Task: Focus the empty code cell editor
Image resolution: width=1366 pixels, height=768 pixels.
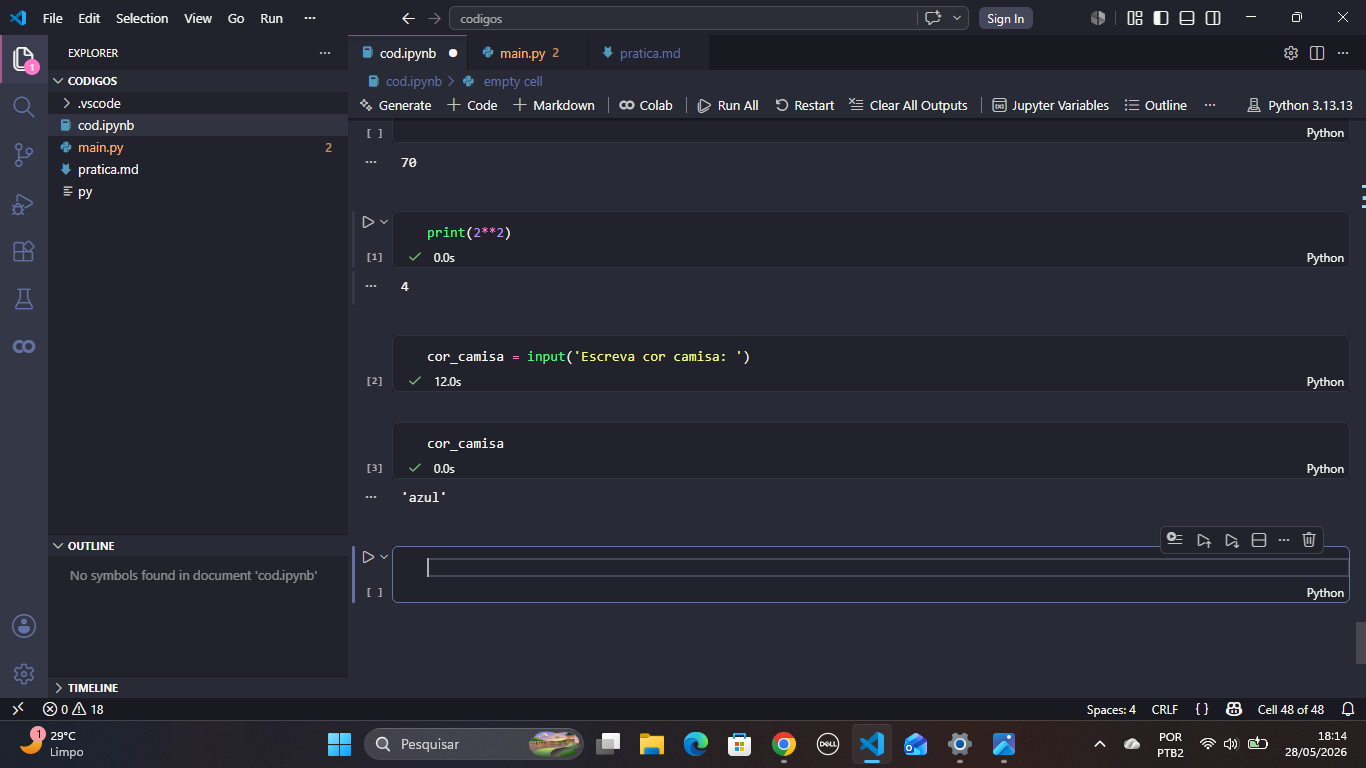Action: 886,567
